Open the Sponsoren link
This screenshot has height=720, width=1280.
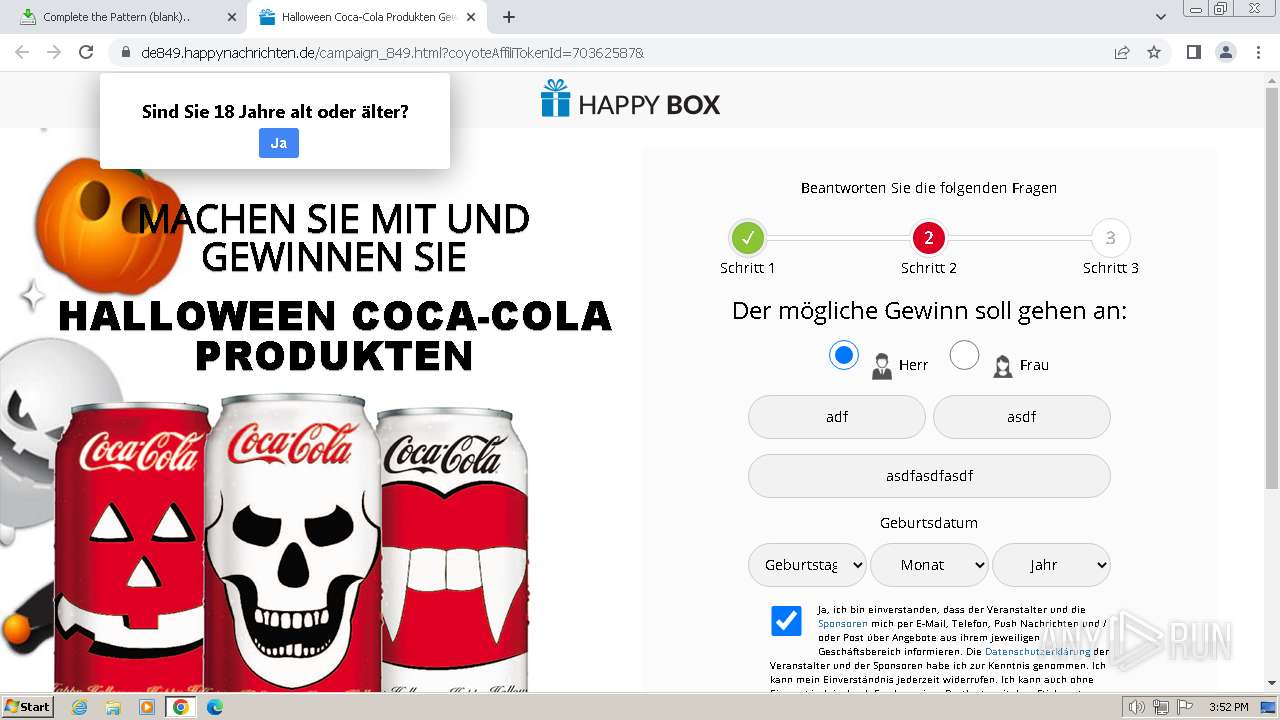842,623
